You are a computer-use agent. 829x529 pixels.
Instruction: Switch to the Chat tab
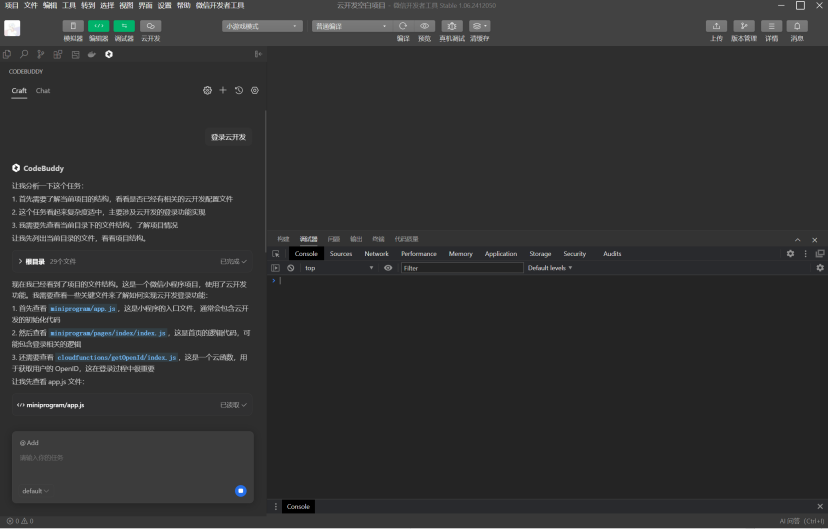click(43, 90)
